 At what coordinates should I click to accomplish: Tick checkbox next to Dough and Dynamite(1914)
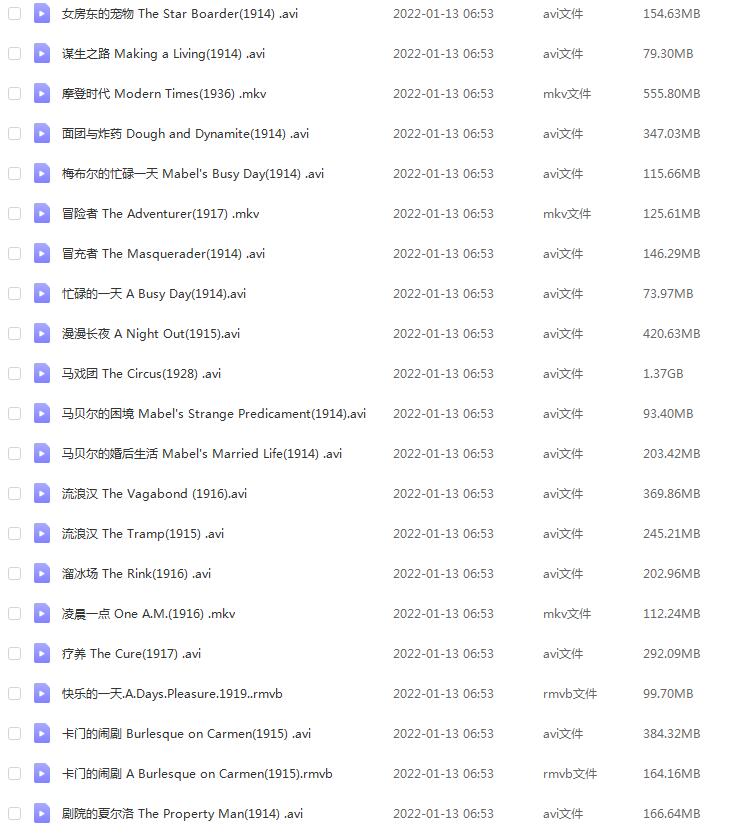pyautogui.click(x=15, y=134)
